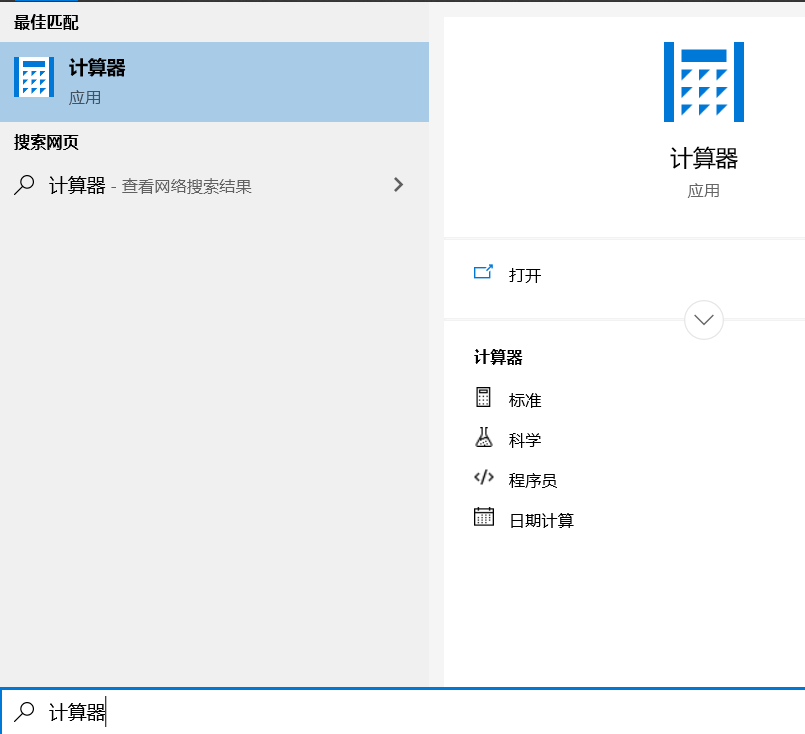Click the 应用 label under Calculator title
The width and height of the screenshot is (805, 734).
tap(703, 190)
